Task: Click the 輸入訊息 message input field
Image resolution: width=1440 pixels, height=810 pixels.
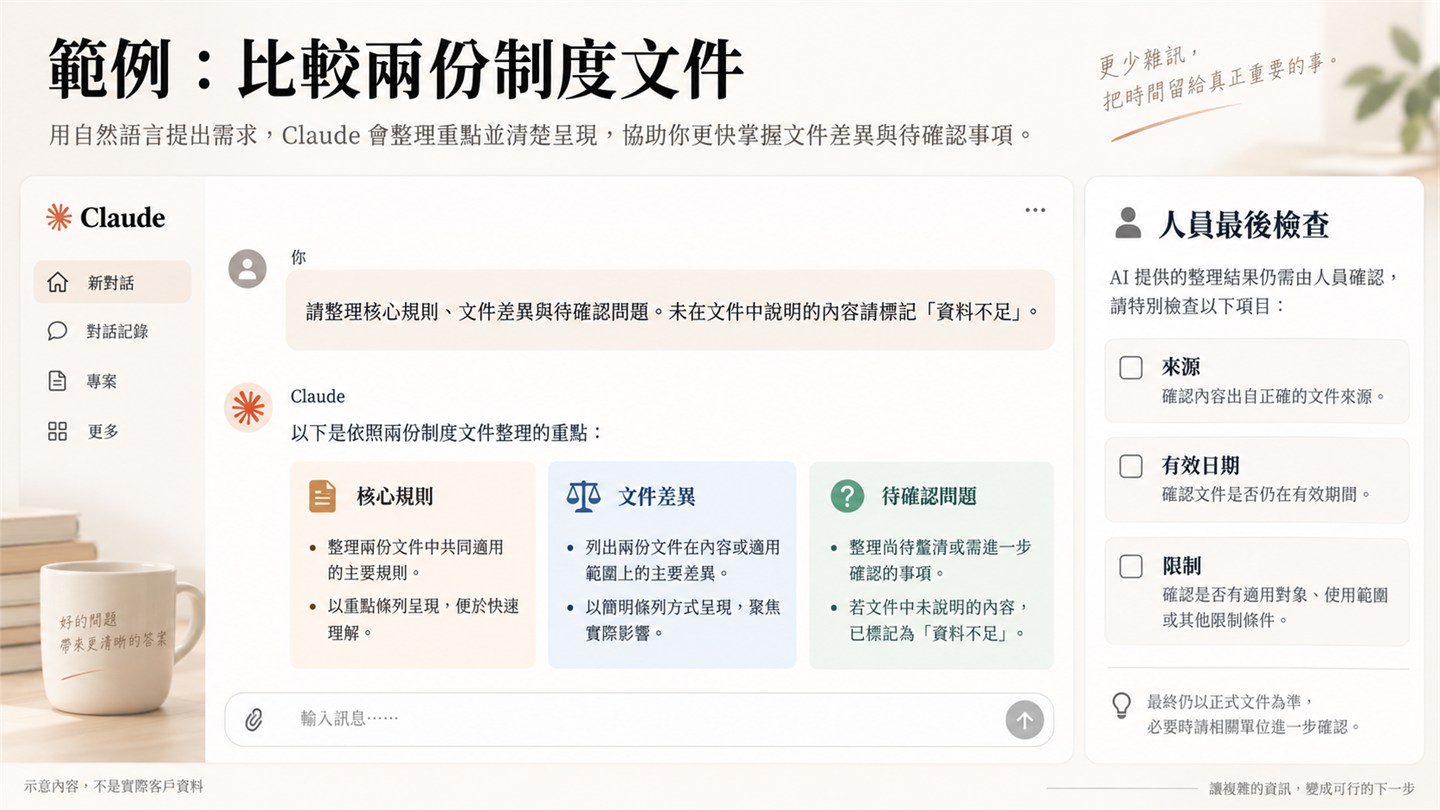Action: (640, 719)
